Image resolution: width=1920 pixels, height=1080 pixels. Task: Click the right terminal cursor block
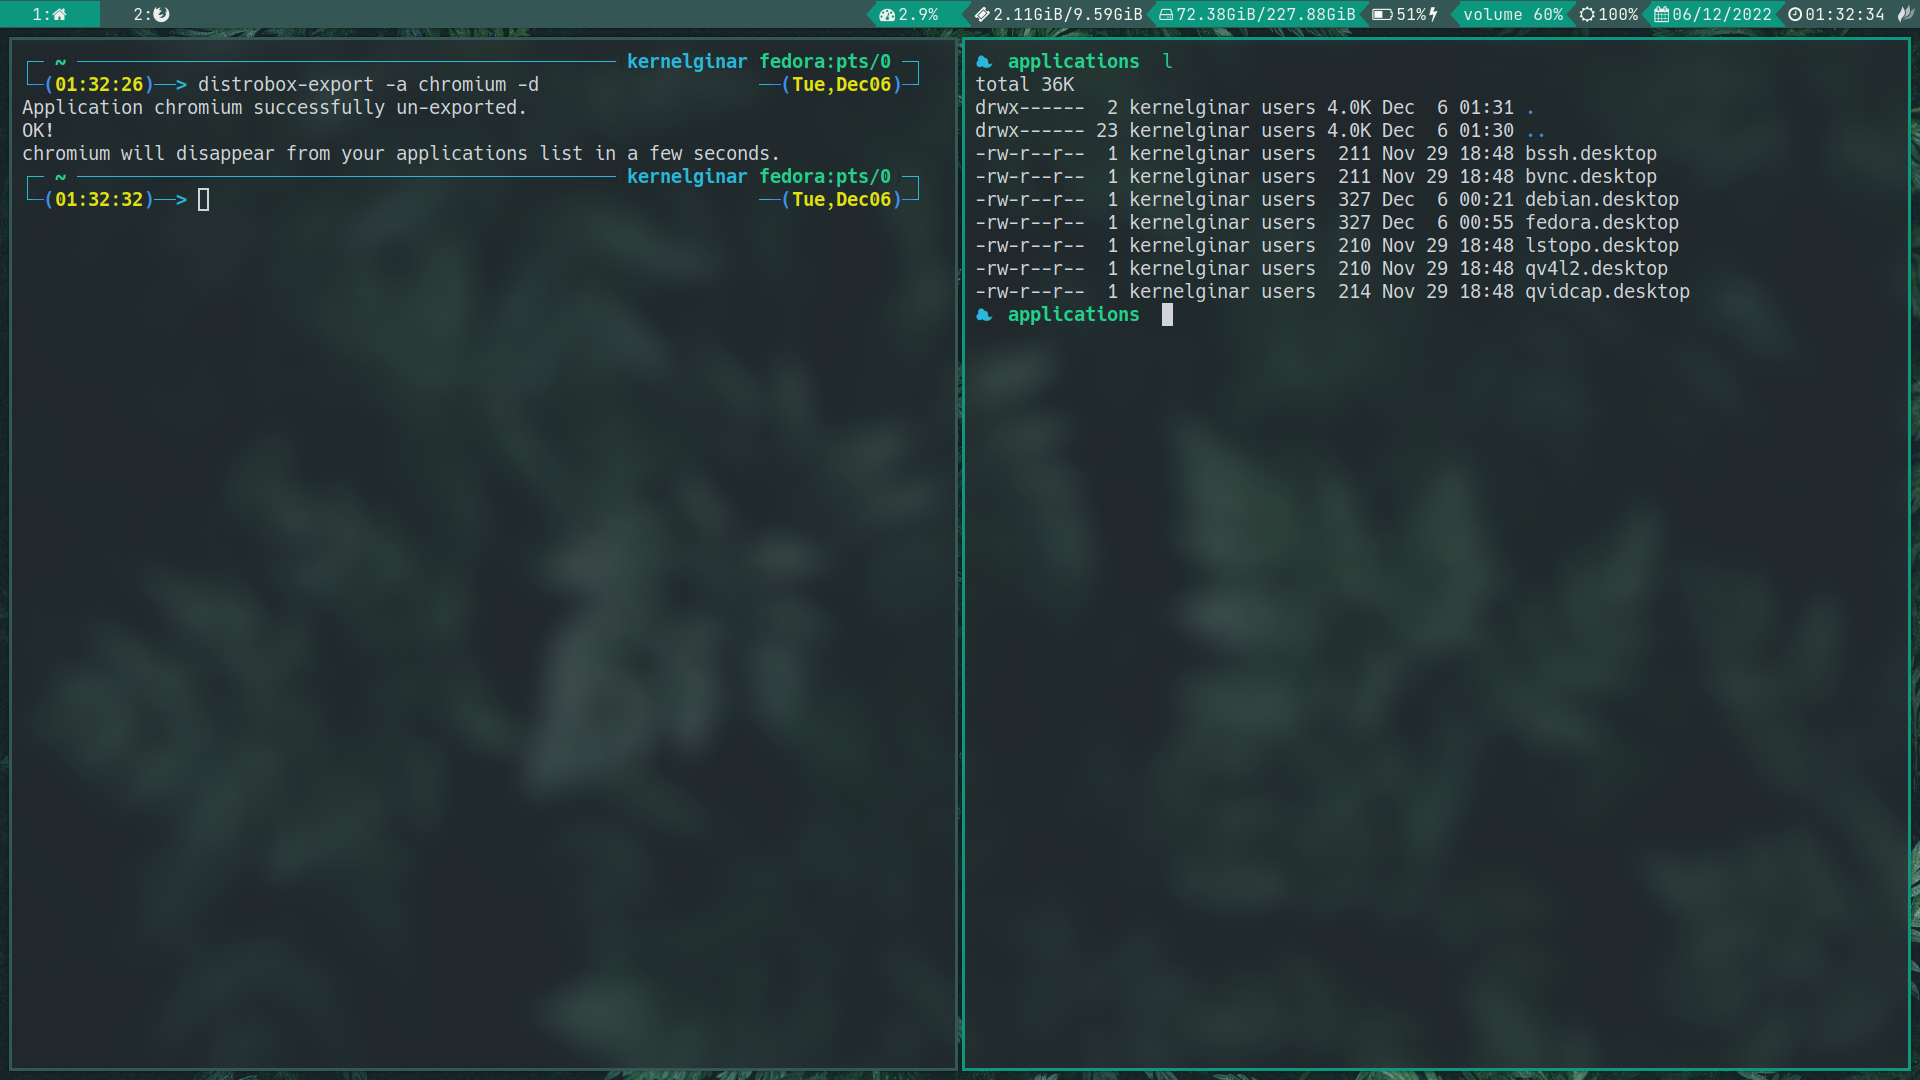1167,315
